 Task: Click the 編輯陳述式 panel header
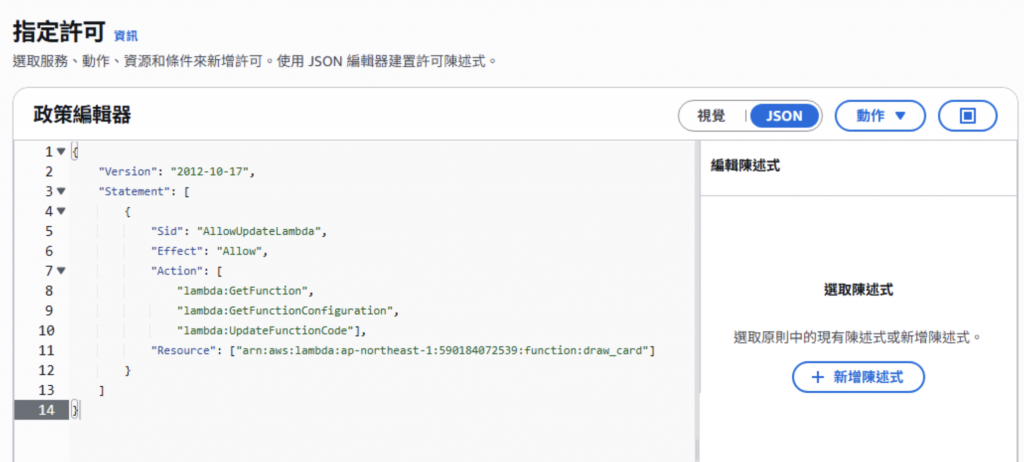click(745, 166)
